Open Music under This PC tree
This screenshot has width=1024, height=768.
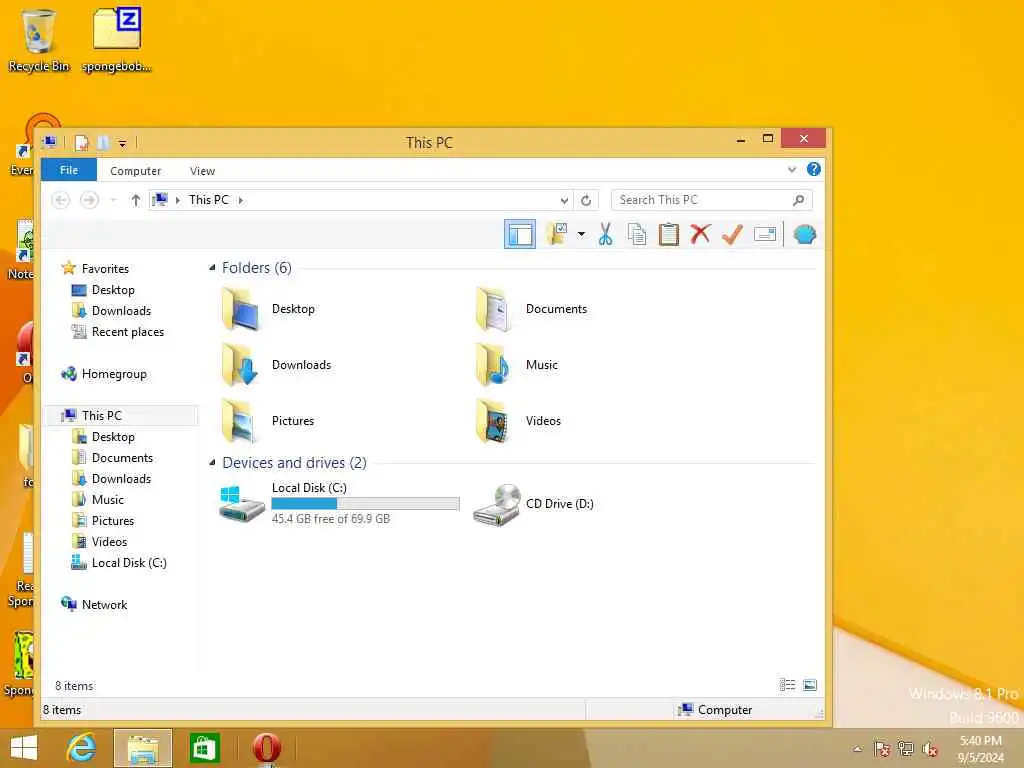click(98, 500)
